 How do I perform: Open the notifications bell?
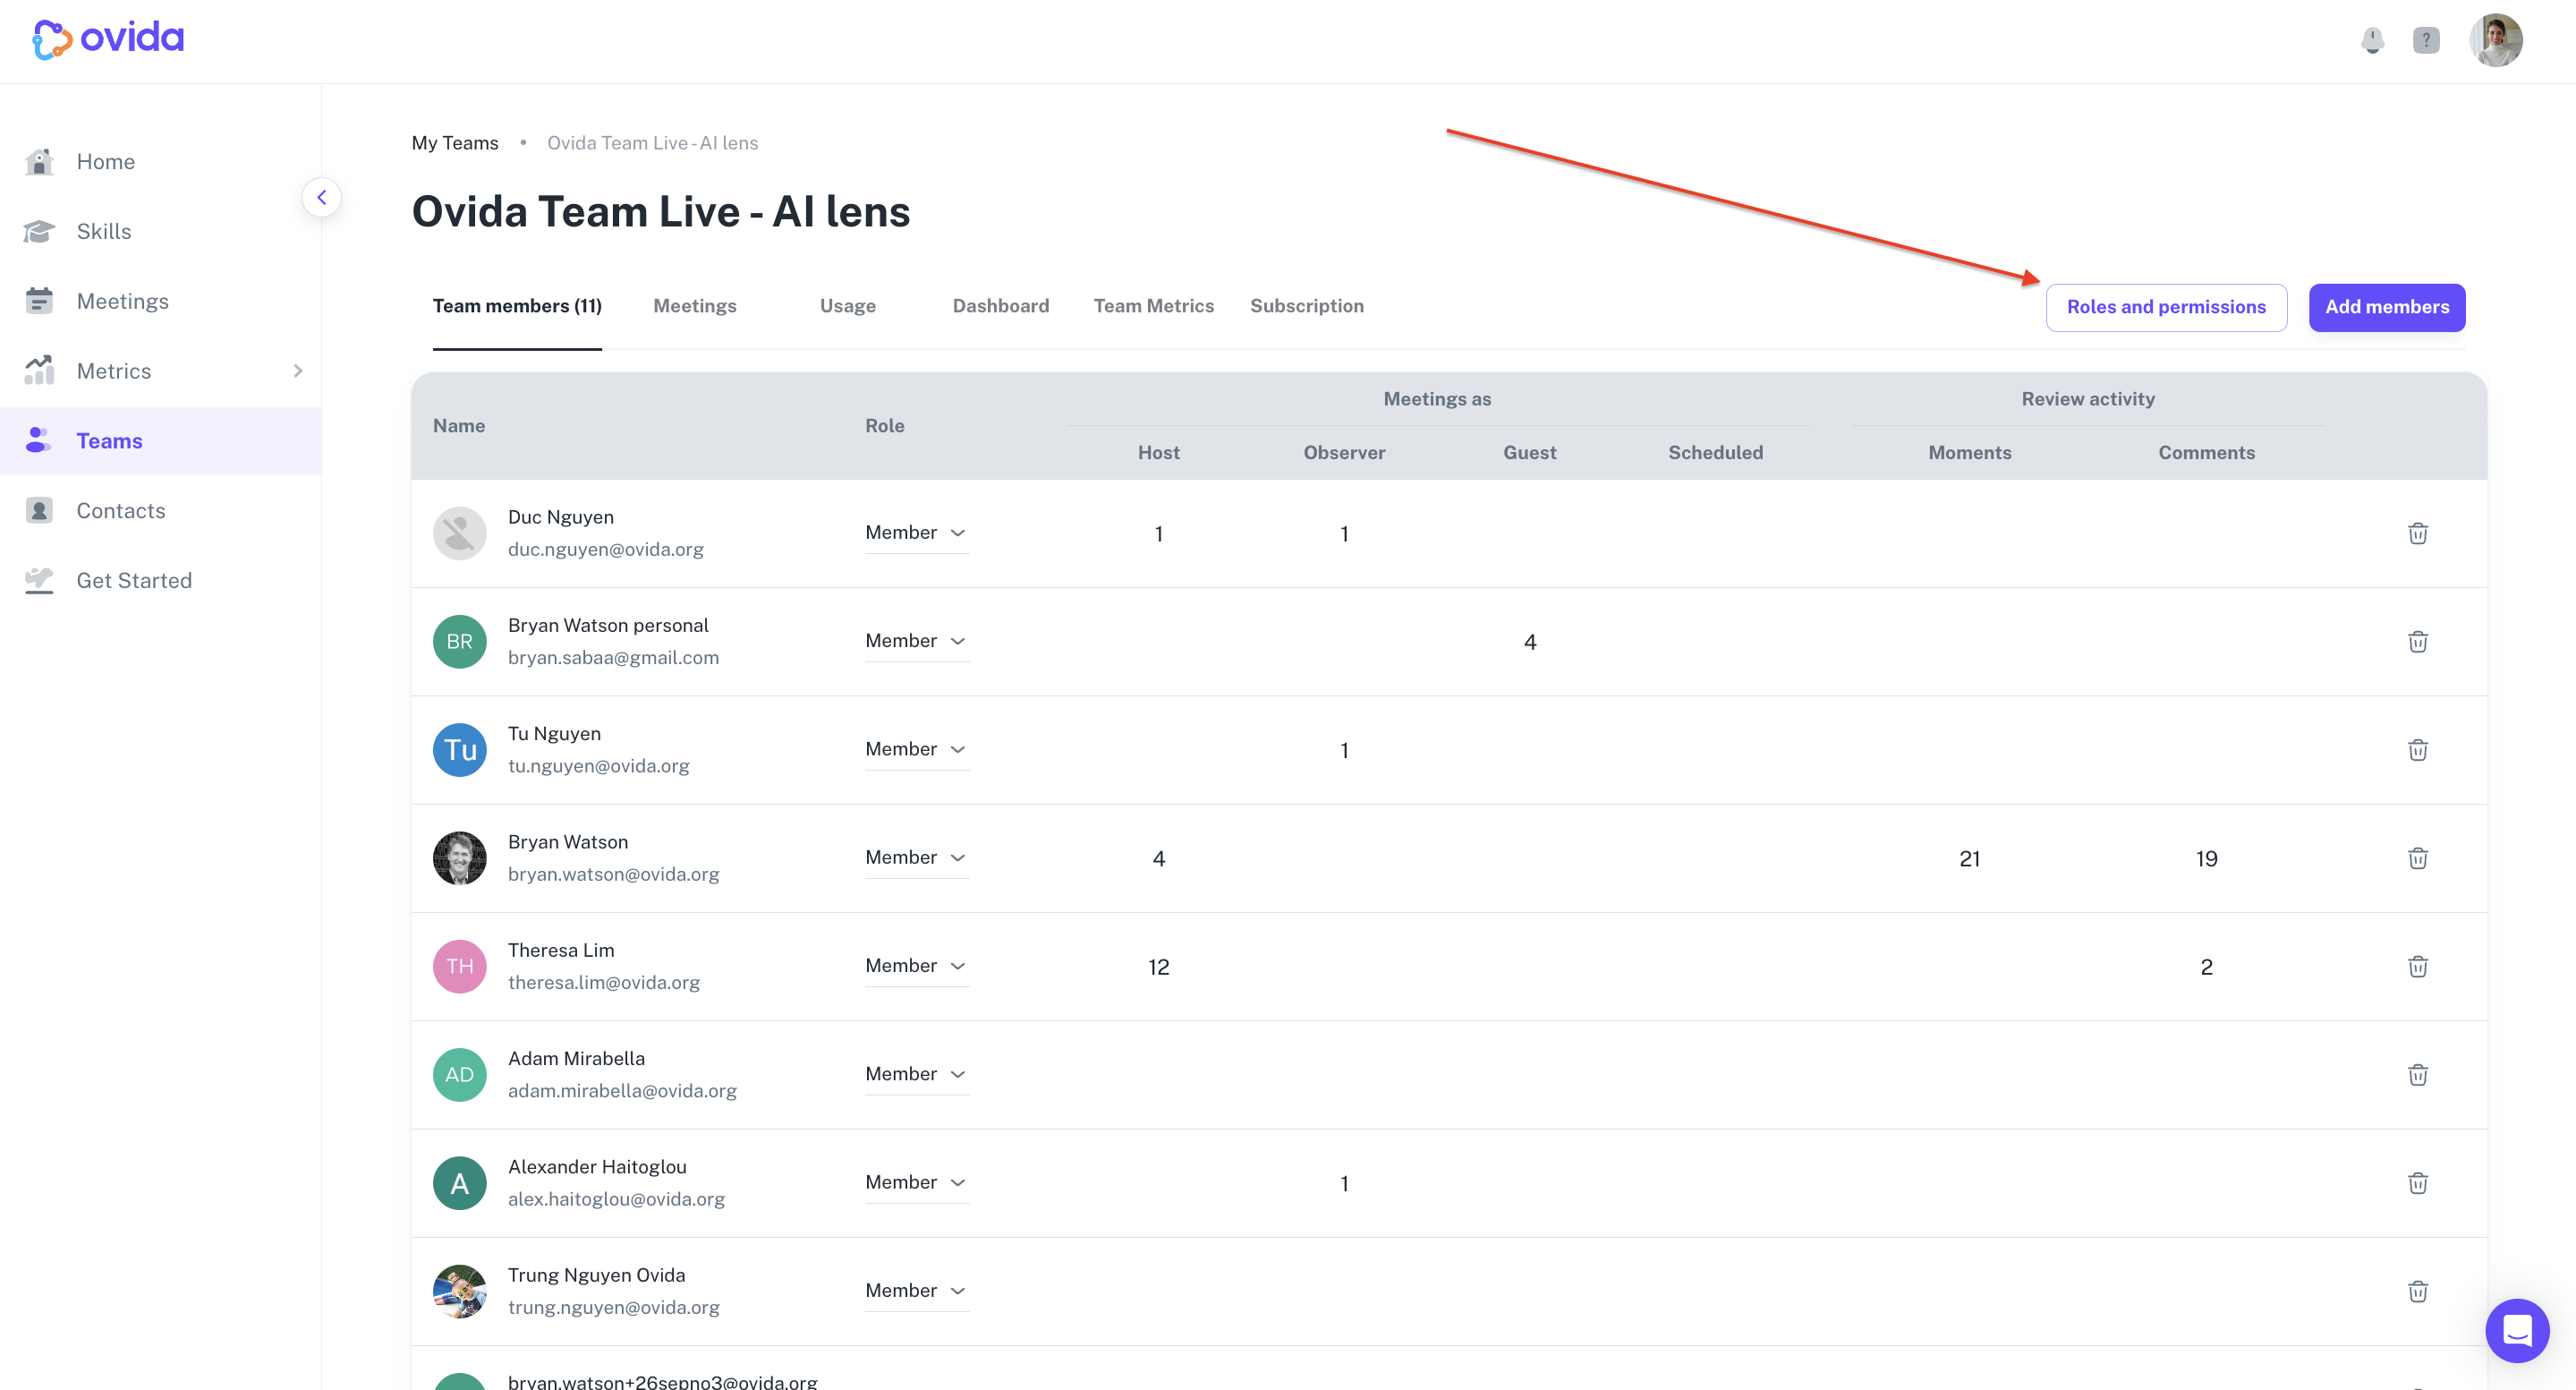(x=2372, y=40)
